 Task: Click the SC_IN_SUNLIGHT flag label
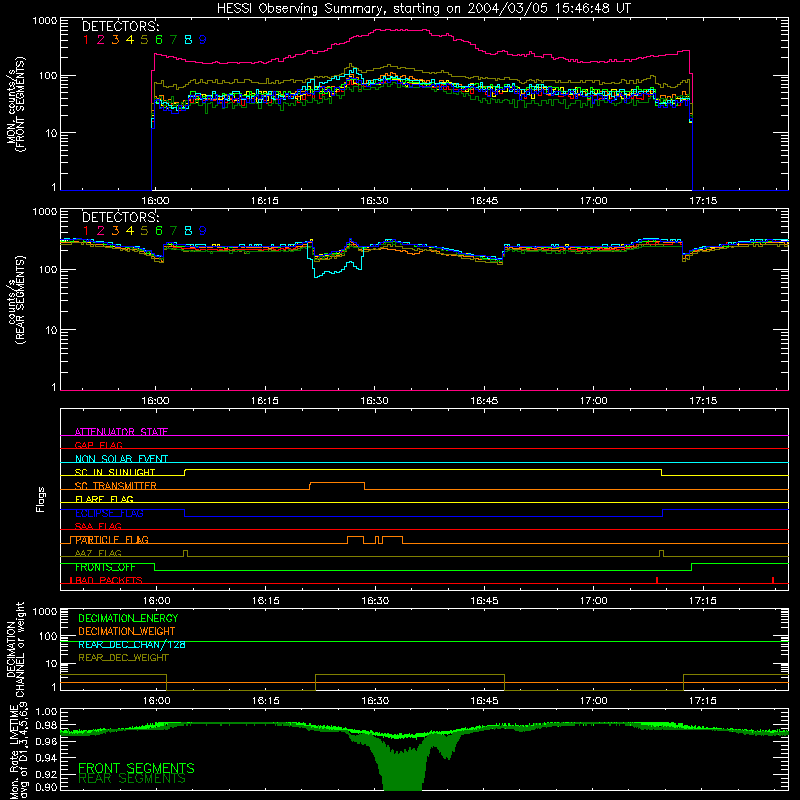coord(115,472)
